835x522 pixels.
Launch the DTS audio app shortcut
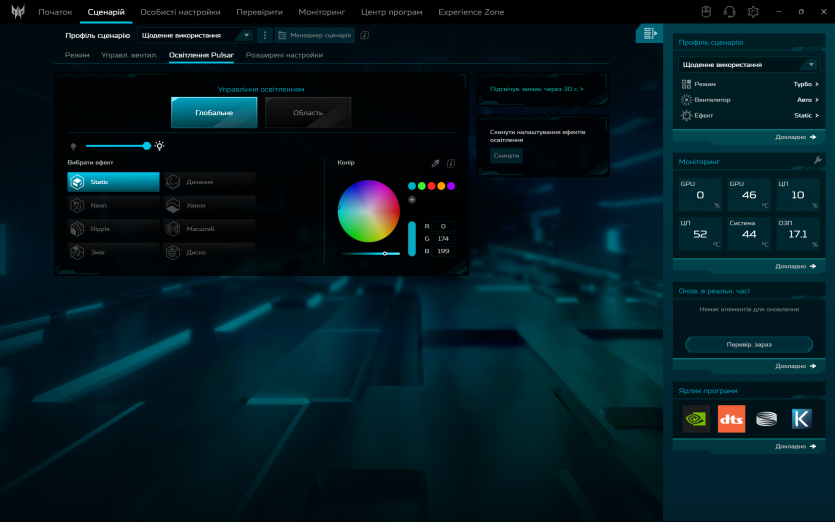[731, 419]
